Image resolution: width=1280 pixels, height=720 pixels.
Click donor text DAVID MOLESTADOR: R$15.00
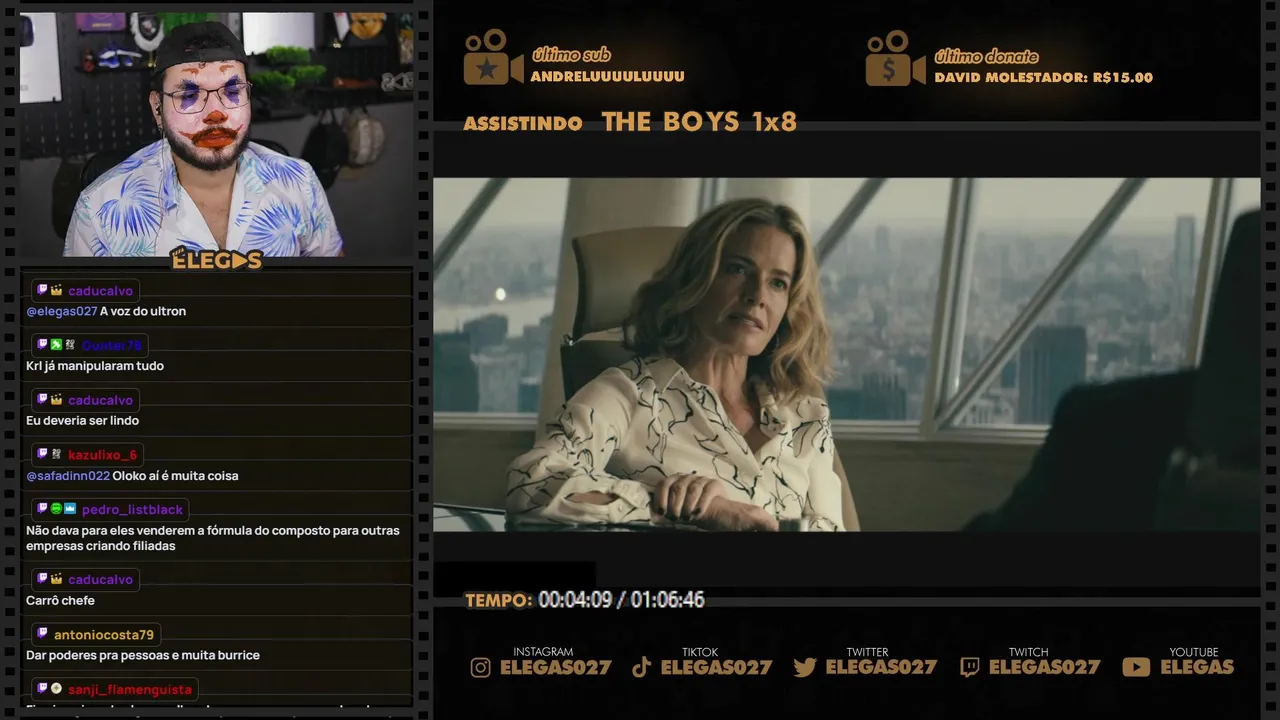click(x=1043, y=77)
